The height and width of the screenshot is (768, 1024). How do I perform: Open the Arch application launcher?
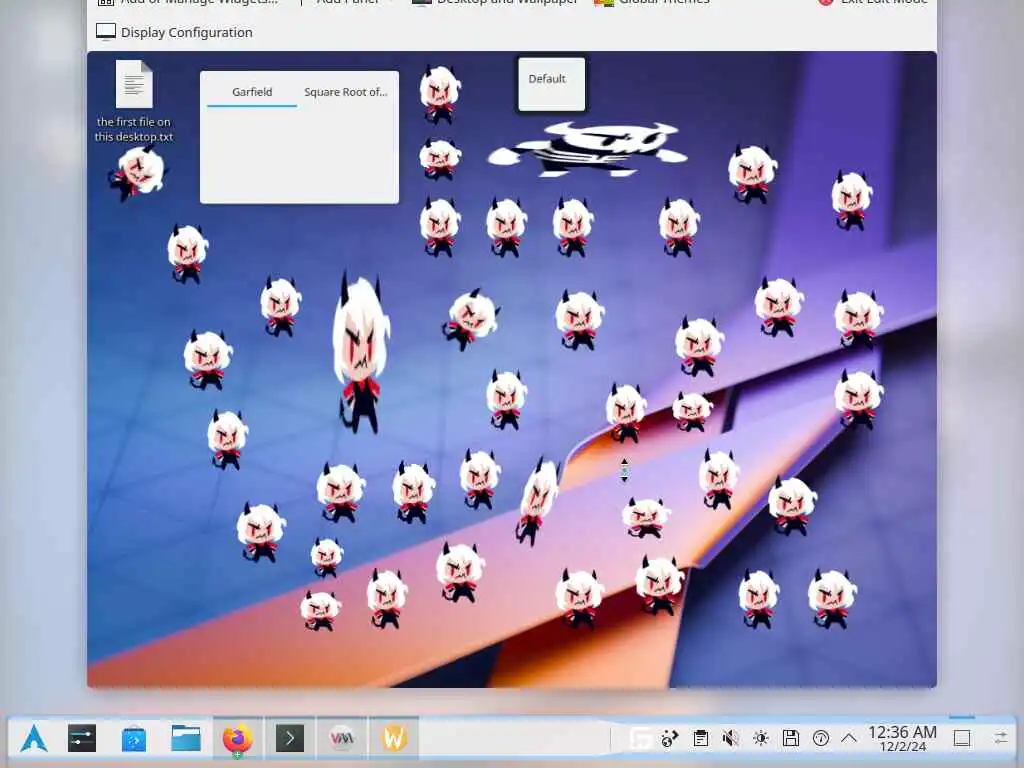(34, 739)
